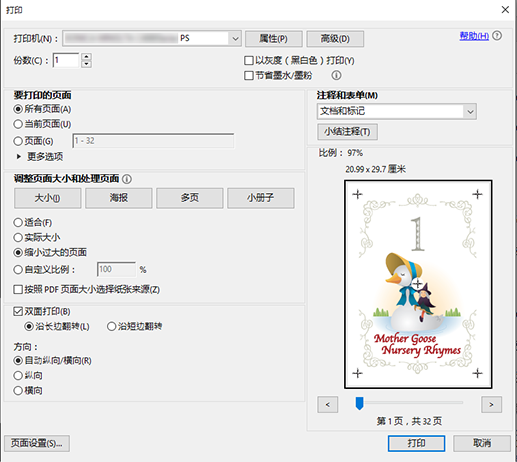Select flip on short edge option
This screenshot has height=462, width=517.
tap(111, 326)
